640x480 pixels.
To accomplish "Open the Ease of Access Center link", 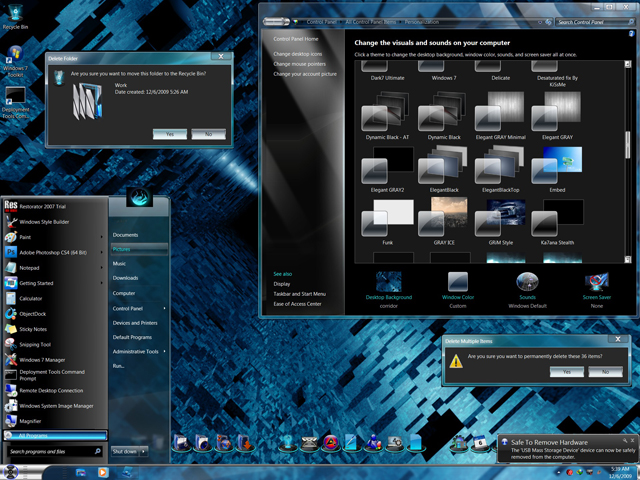I will [x=297, y=304].
